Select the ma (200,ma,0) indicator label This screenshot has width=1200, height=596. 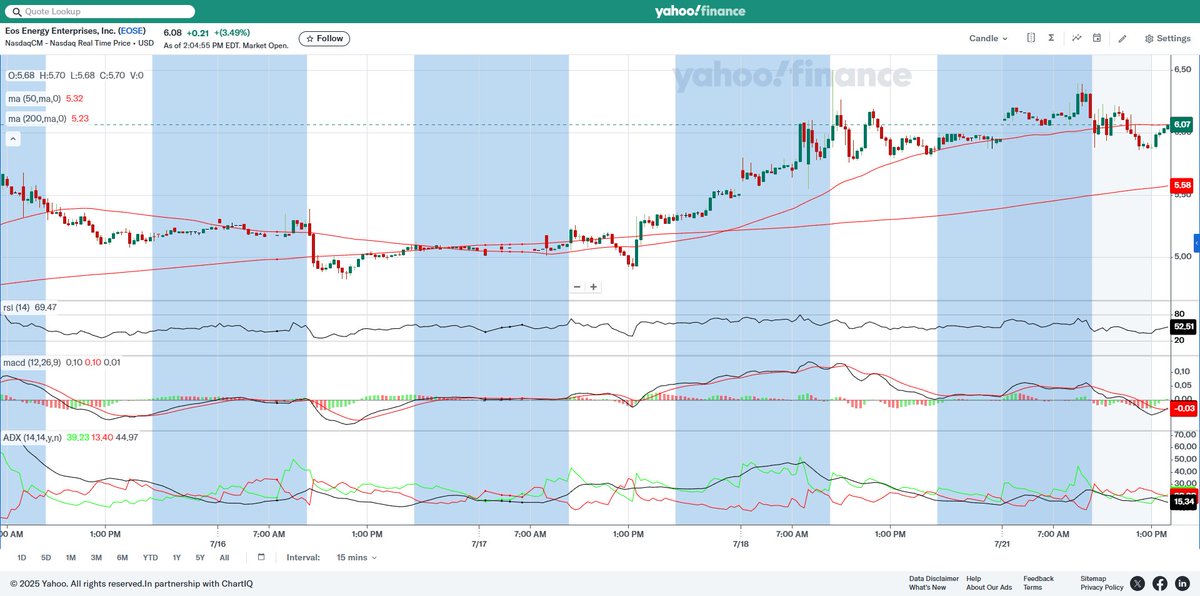coord(37,118)
